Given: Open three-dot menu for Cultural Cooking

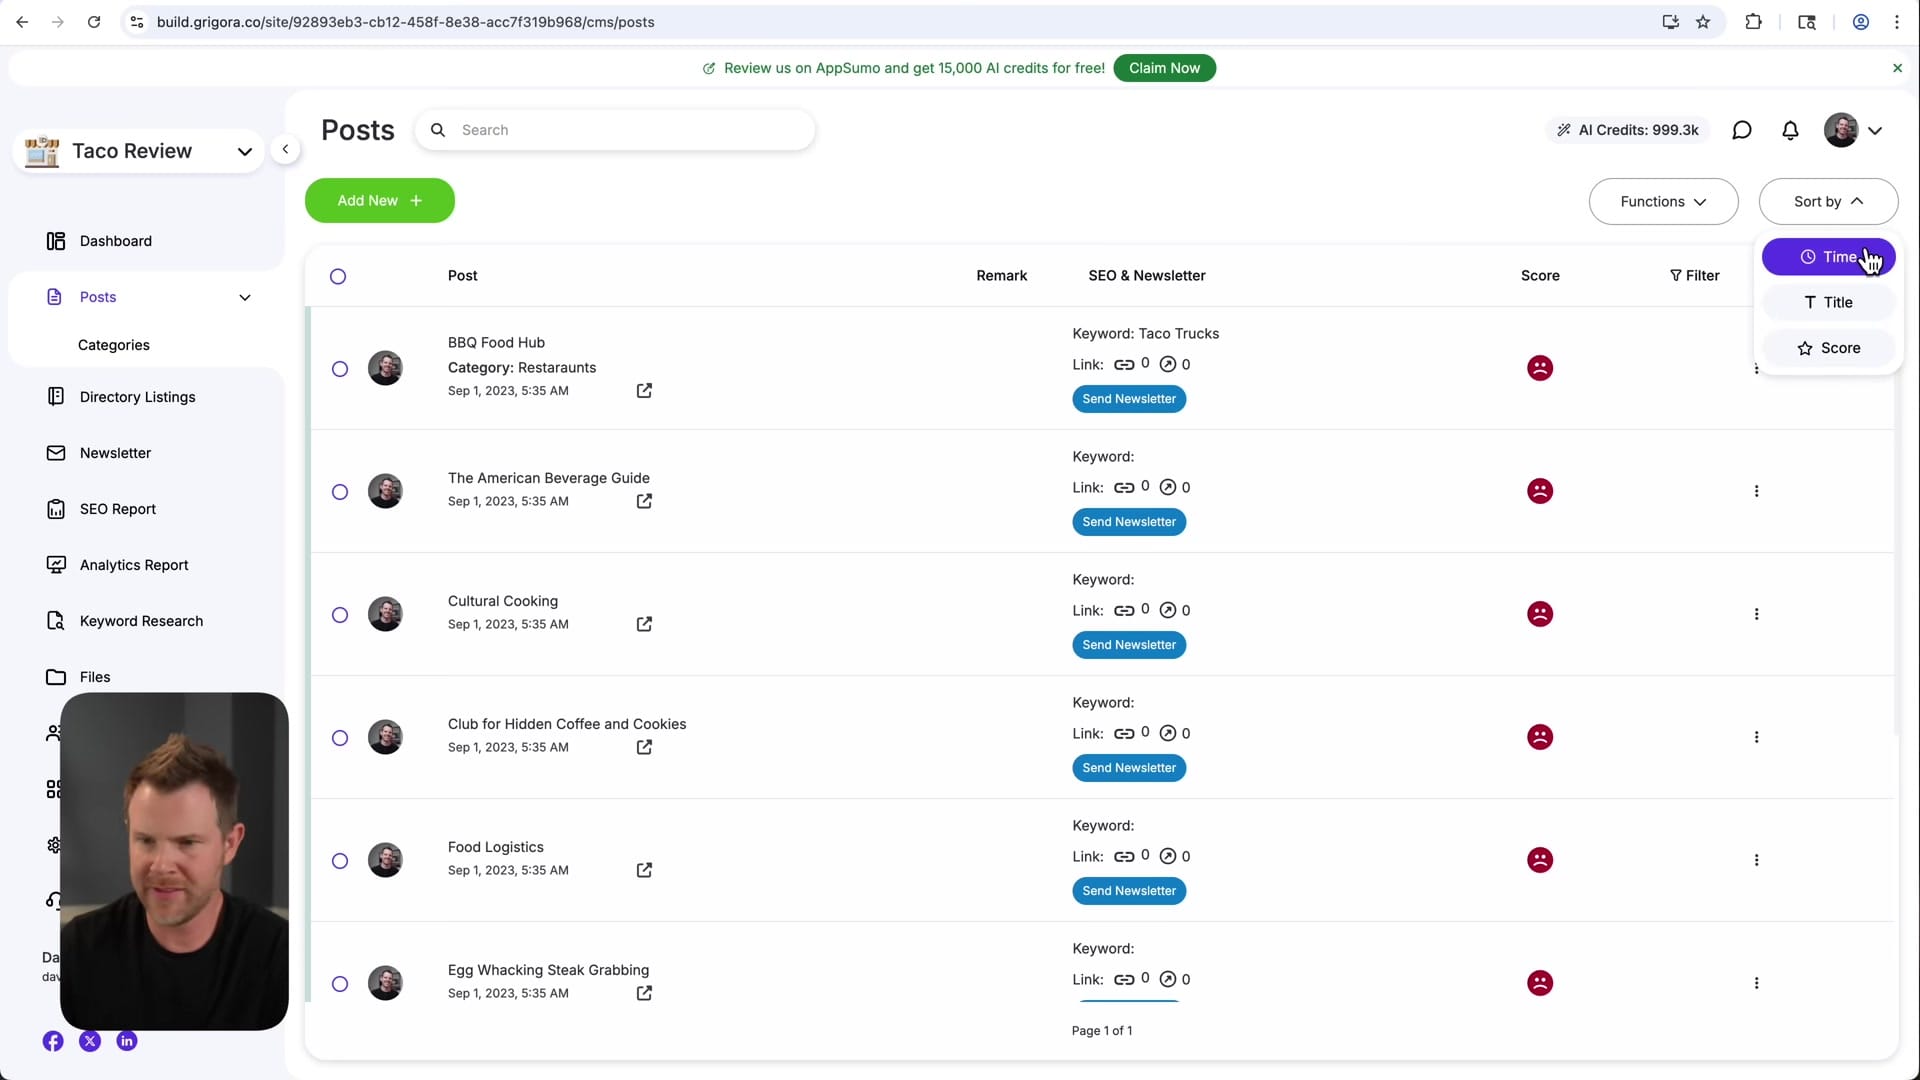Looking at the screenshot, I should click(1756, 614).
